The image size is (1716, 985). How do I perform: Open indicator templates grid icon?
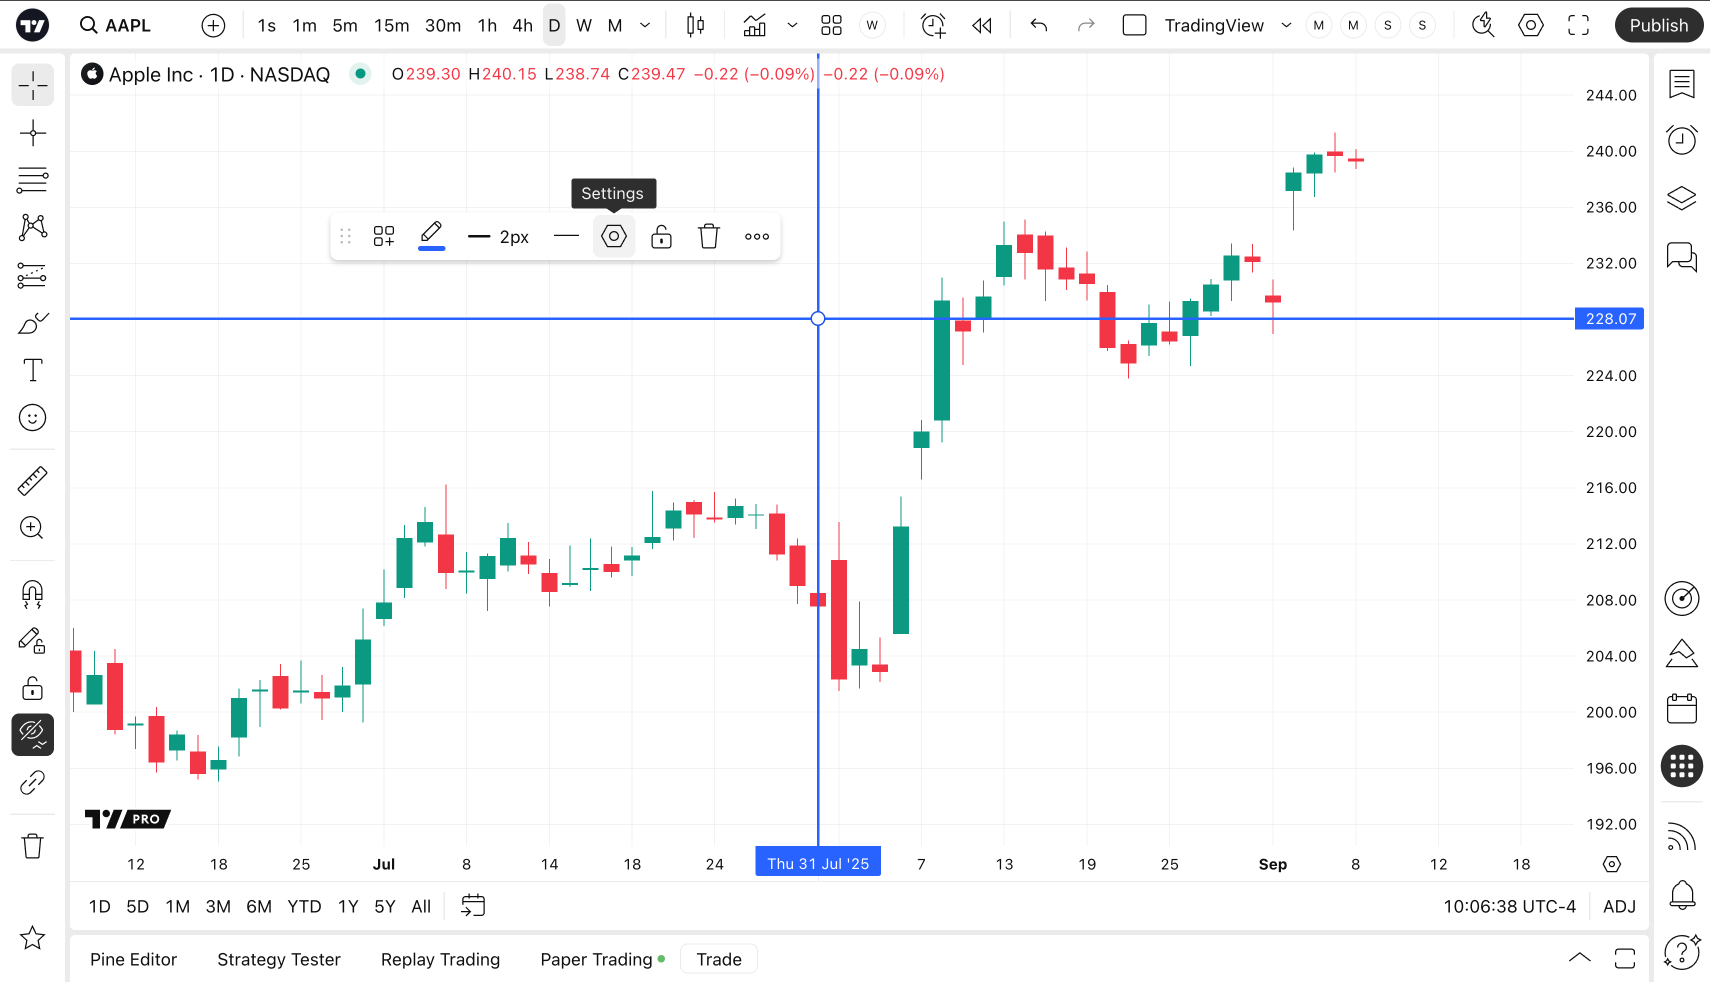point(831,26)
